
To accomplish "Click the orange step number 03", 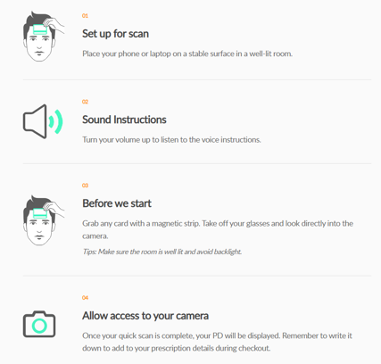I will tap(85, 185).
